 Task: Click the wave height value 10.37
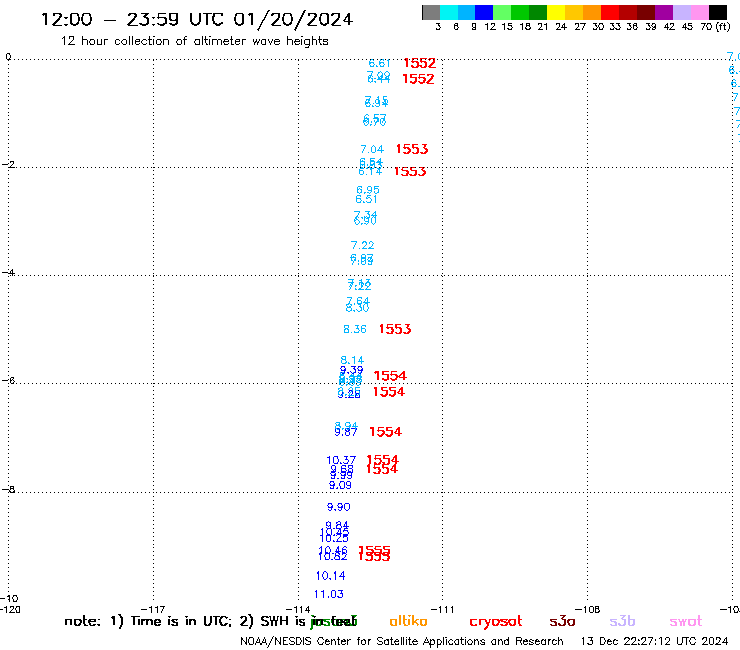point(341,460)
